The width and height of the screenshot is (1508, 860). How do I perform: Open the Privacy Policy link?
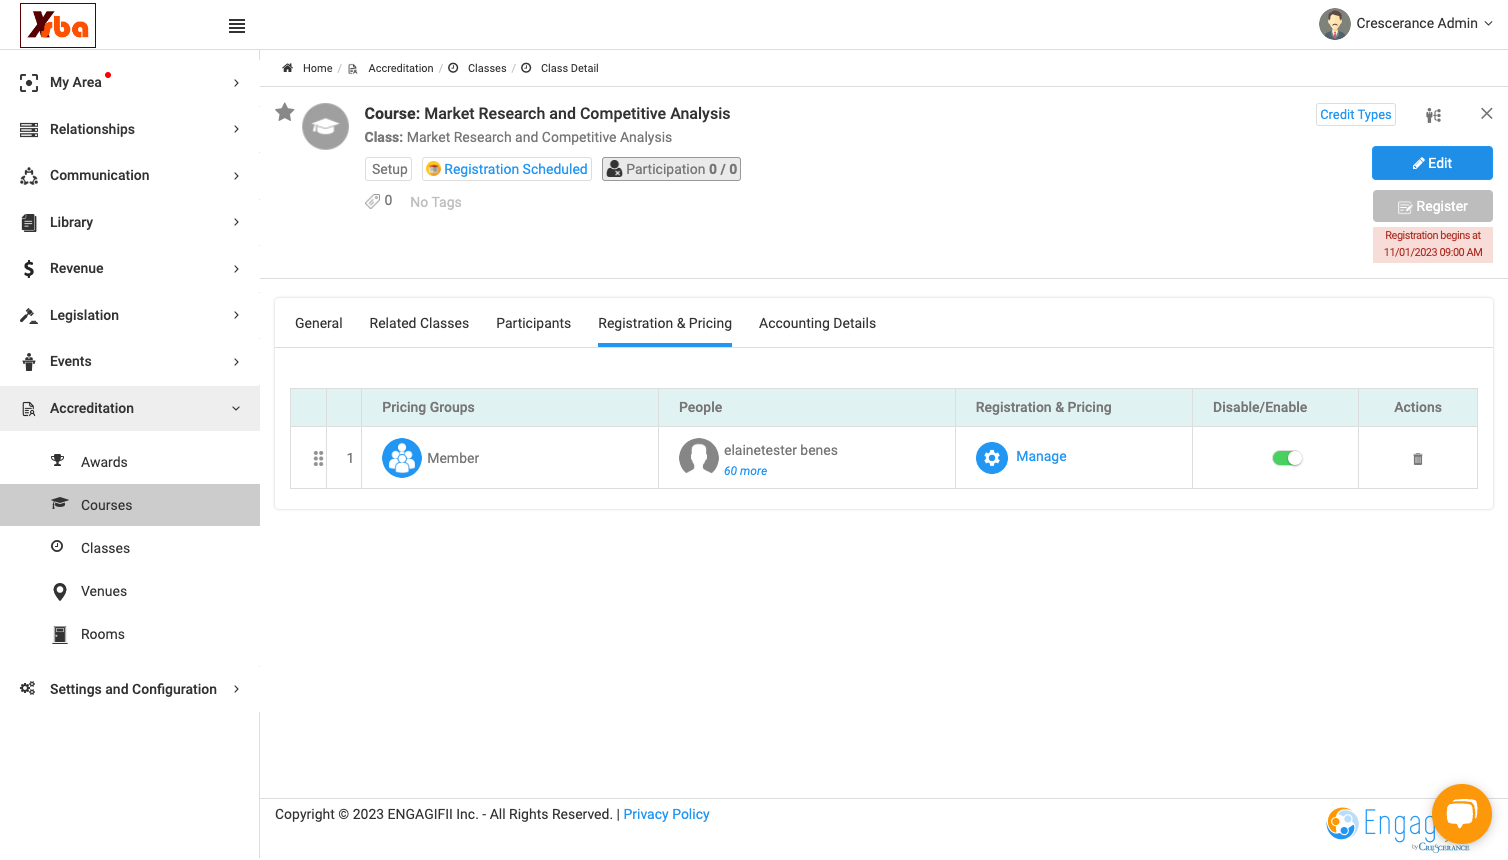(x=666, y=814)
